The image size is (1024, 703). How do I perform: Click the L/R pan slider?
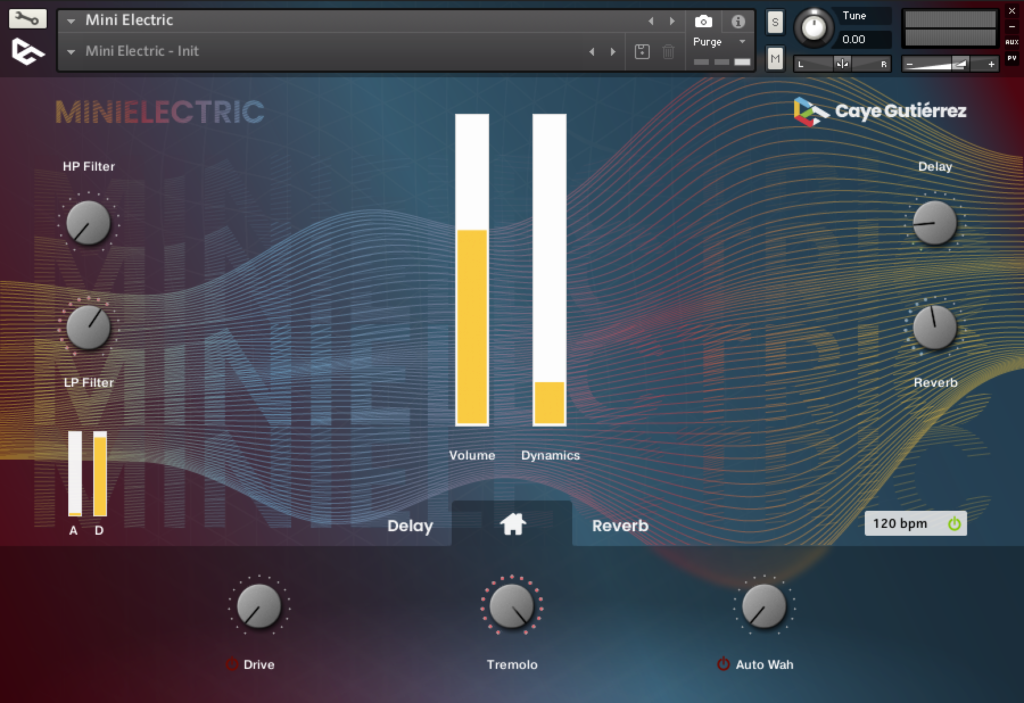coord(842,63)
